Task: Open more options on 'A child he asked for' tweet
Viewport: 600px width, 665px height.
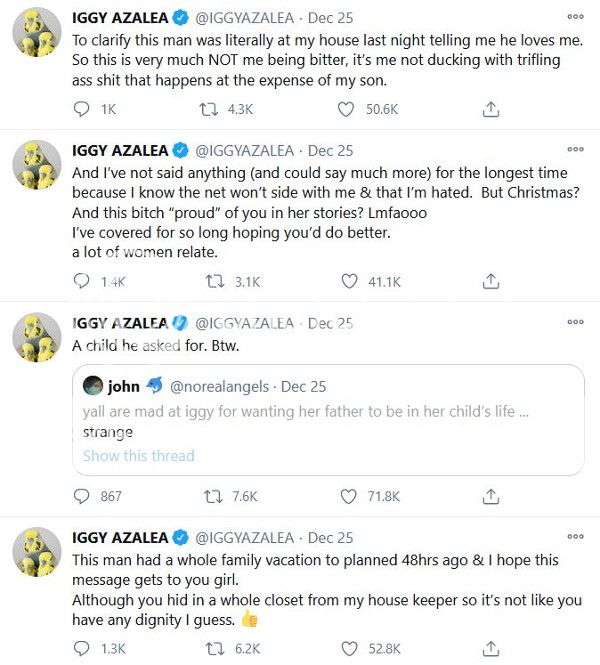Action: (x=575, y=322)
